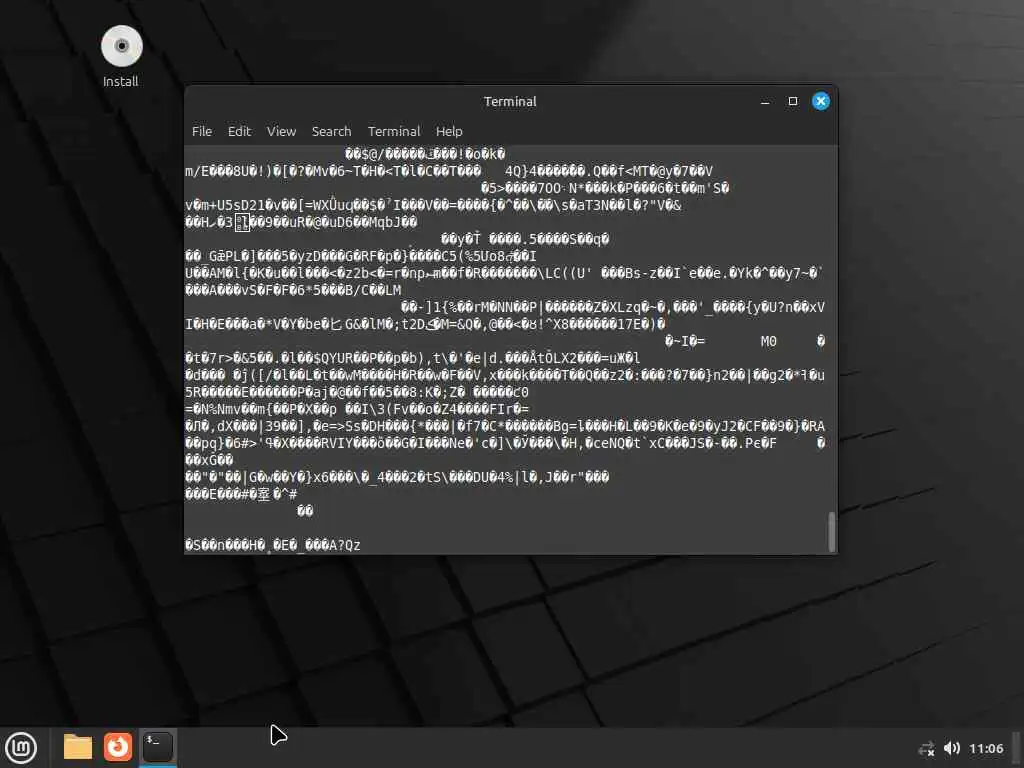Open the 11:06 clock calendar
This screenshot has height=768, width=1024.
(x=985, y=748)
